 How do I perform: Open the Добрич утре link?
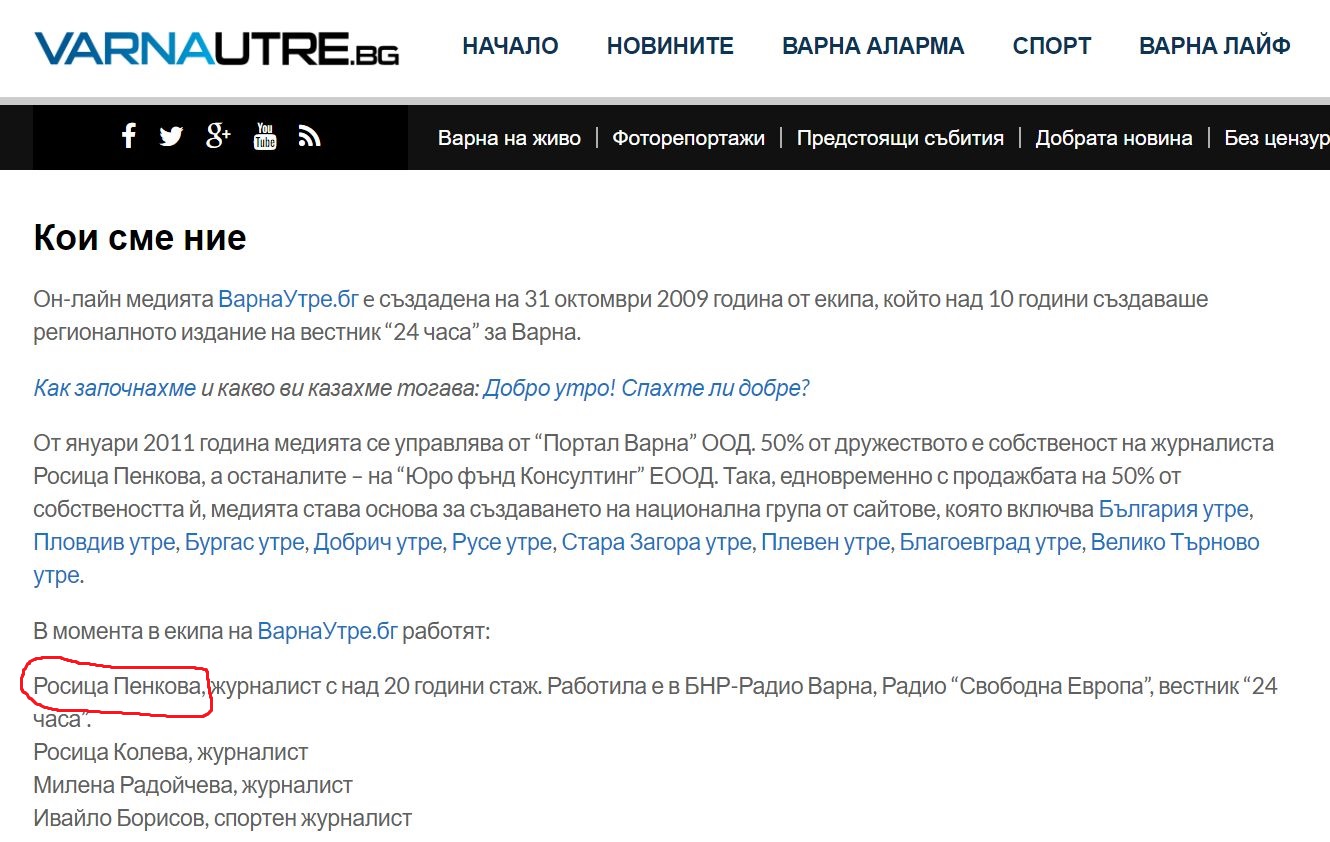tap(378, 542)
